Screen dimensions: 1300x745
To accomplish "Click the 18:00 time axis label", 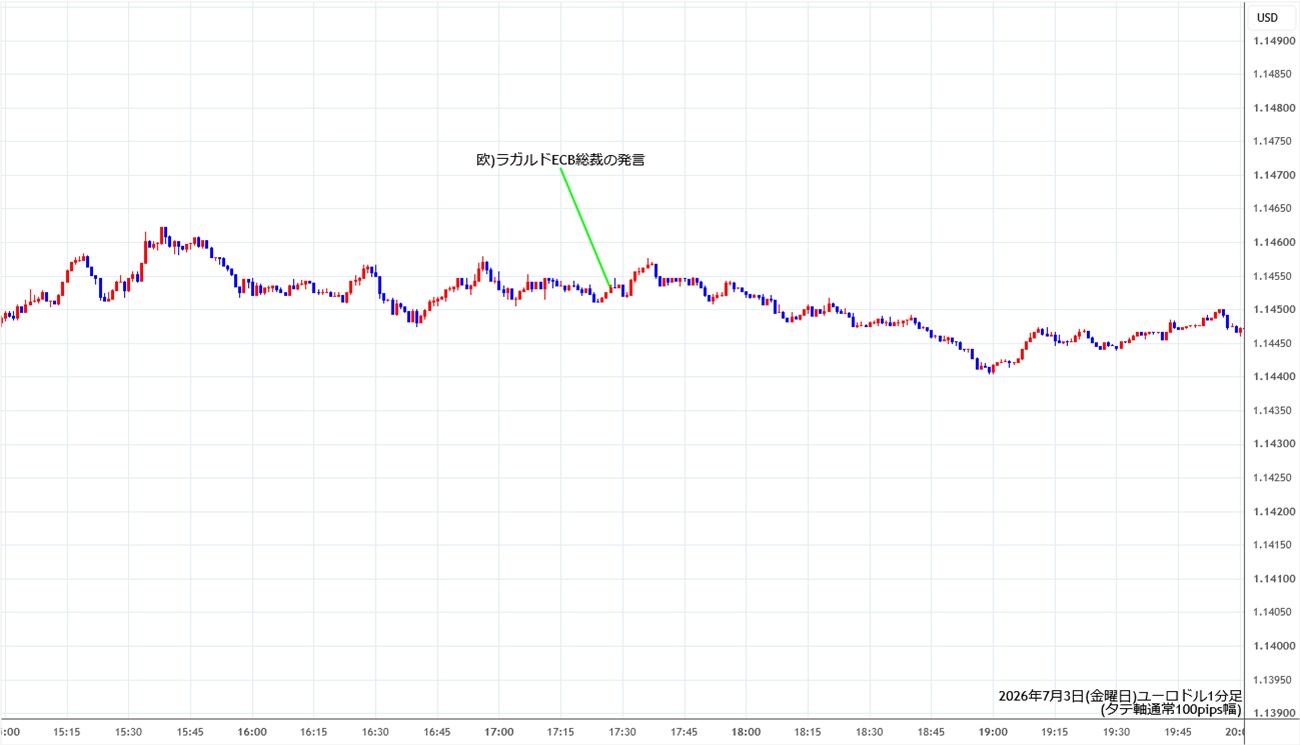I will coord(746,732).
